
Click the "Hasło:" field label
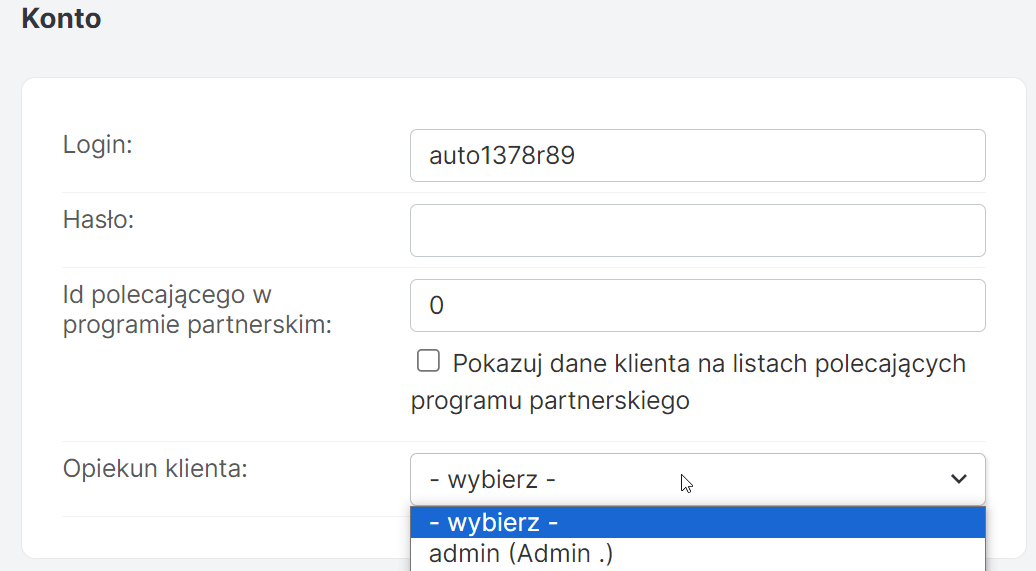coord(98,219)
